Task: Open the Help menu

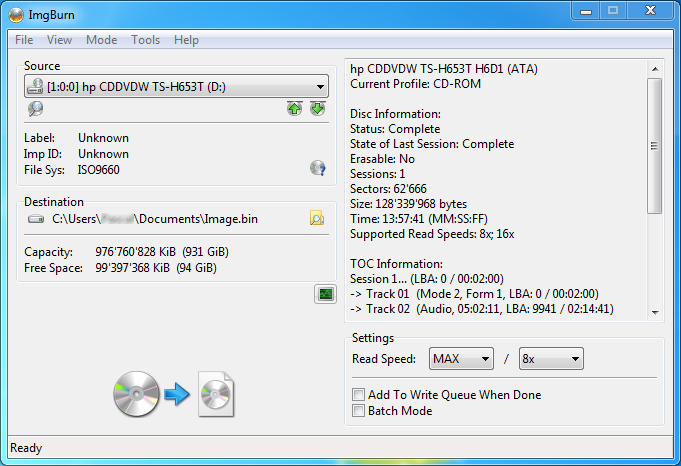Action: 186,40
